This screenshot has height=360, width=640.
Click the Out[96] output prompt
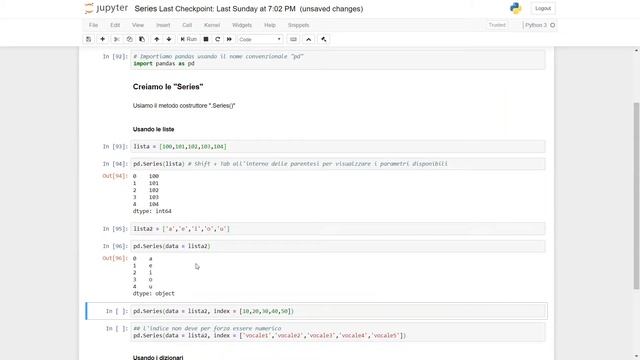coord(115,258)
